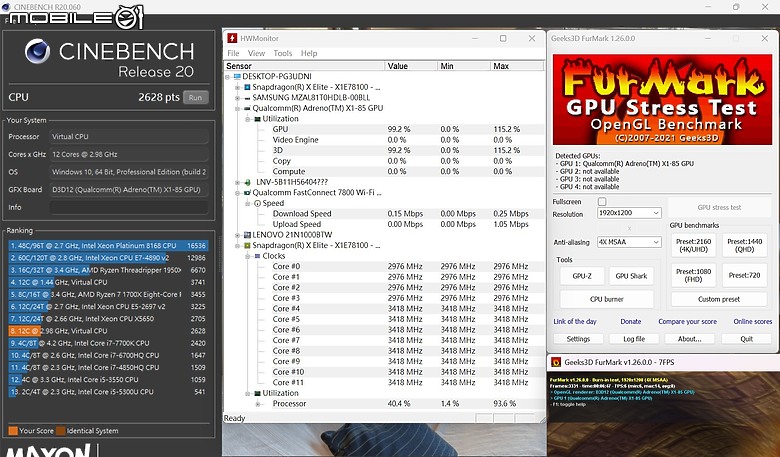
Task: Click the Cinebench title bar icon
Action: pyautogui.click(x=6, y=7)
